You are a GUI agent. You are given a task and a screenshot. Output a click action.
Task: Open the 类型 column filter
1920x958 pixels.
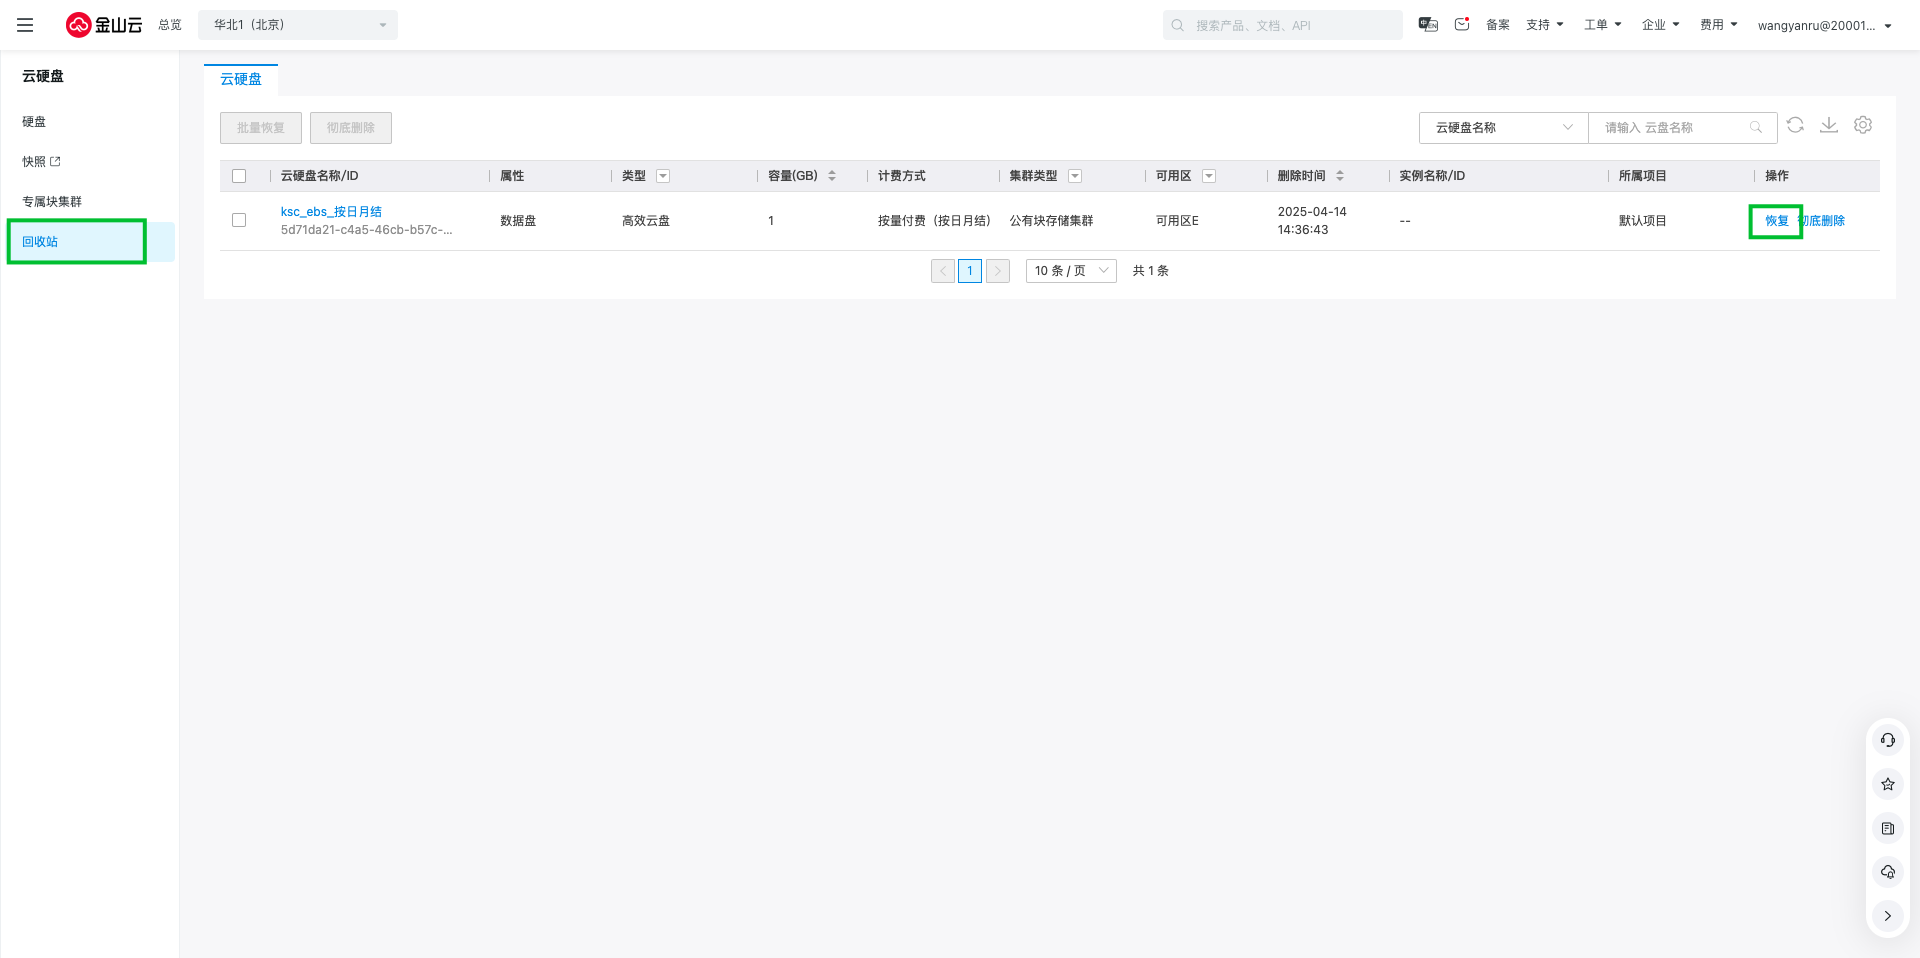coord(663,176)
